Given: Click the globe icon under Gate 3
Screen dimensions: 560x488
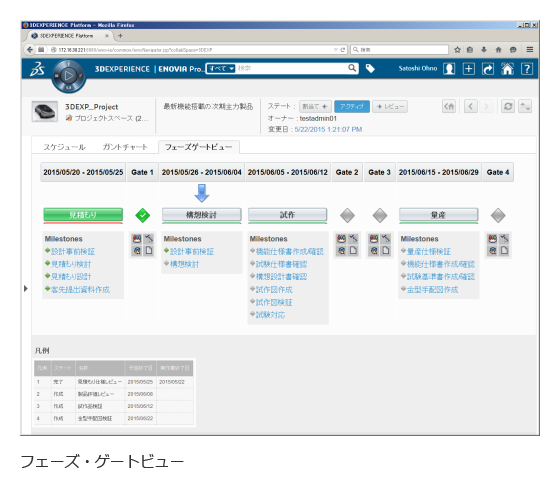Looking at the screenshot, I should (374, 251).
